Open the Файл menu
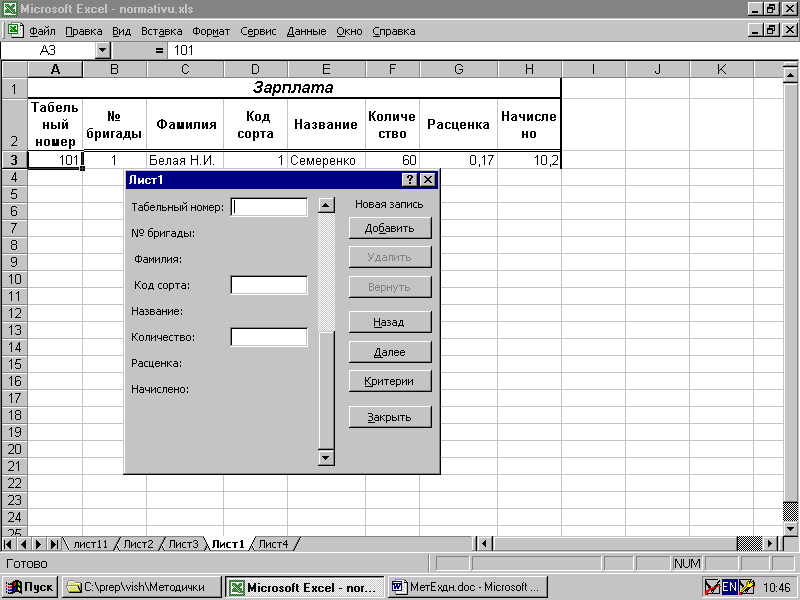Screen dimensions: 800x600 [x=42, y=31]
